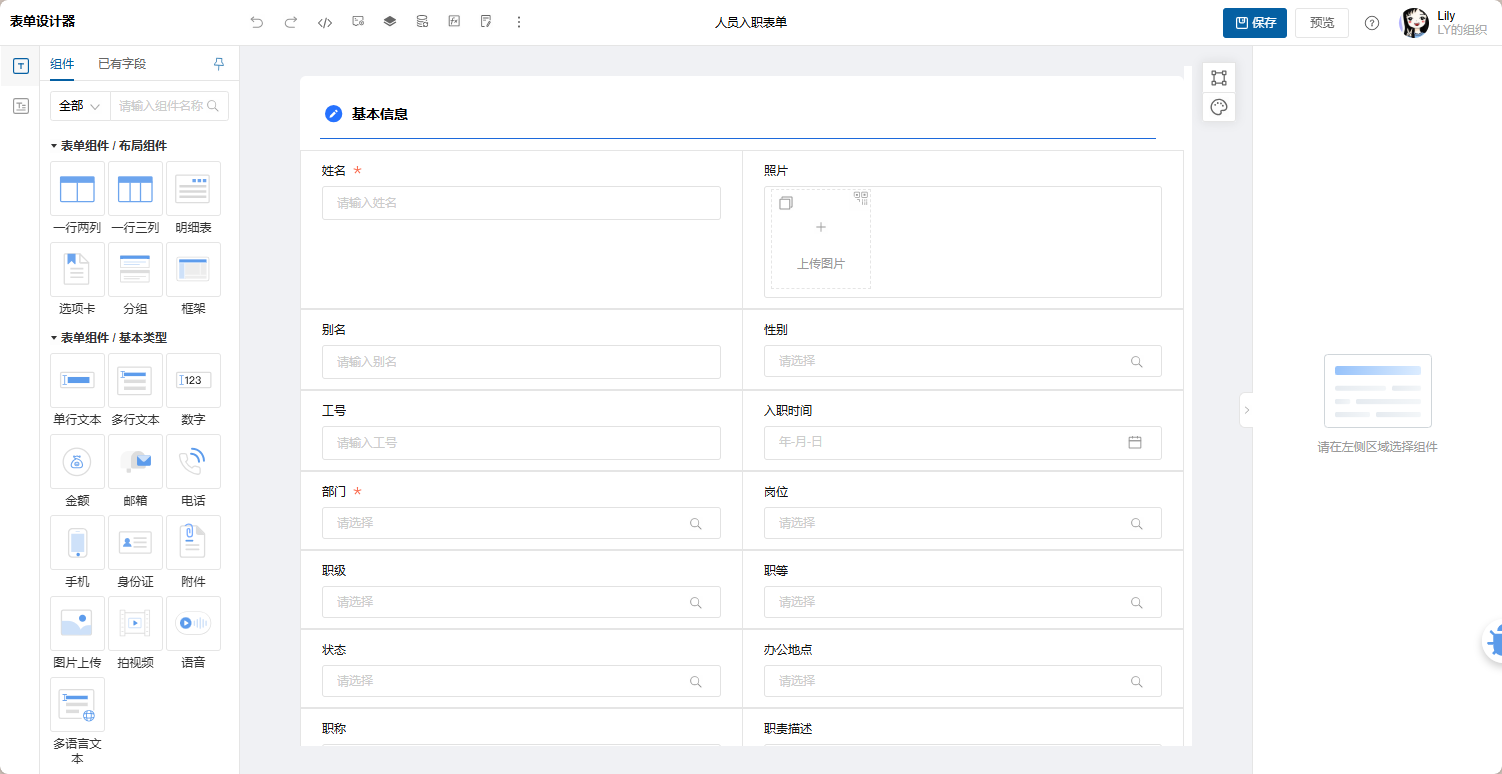Collapse the 表单组件 / 布局组件 section
Screen dimensions: 1502x774
[x=54, y=146]
